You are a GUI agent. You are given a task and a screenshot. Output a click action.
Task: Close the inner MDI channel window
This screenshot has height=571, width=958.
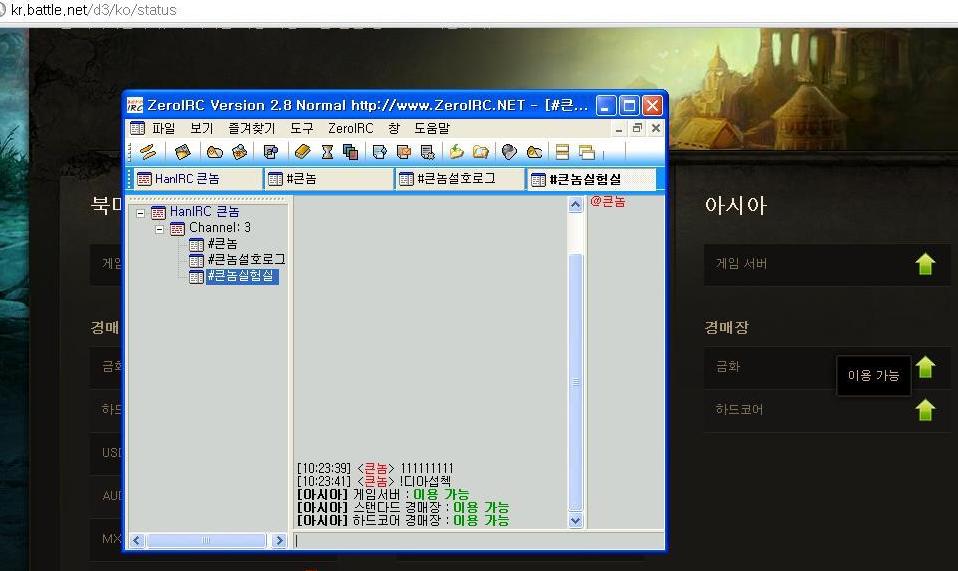(656, 128)
